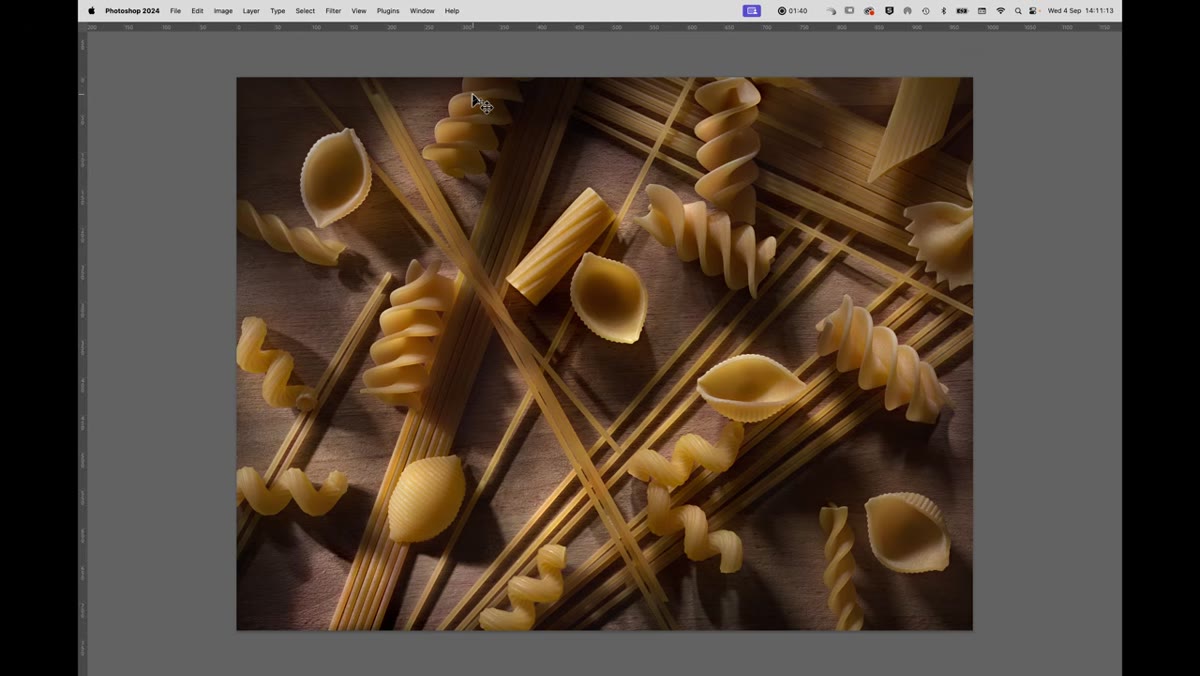Open the Image menu
Screen dimensions: 1200x676
pos(223,11)
